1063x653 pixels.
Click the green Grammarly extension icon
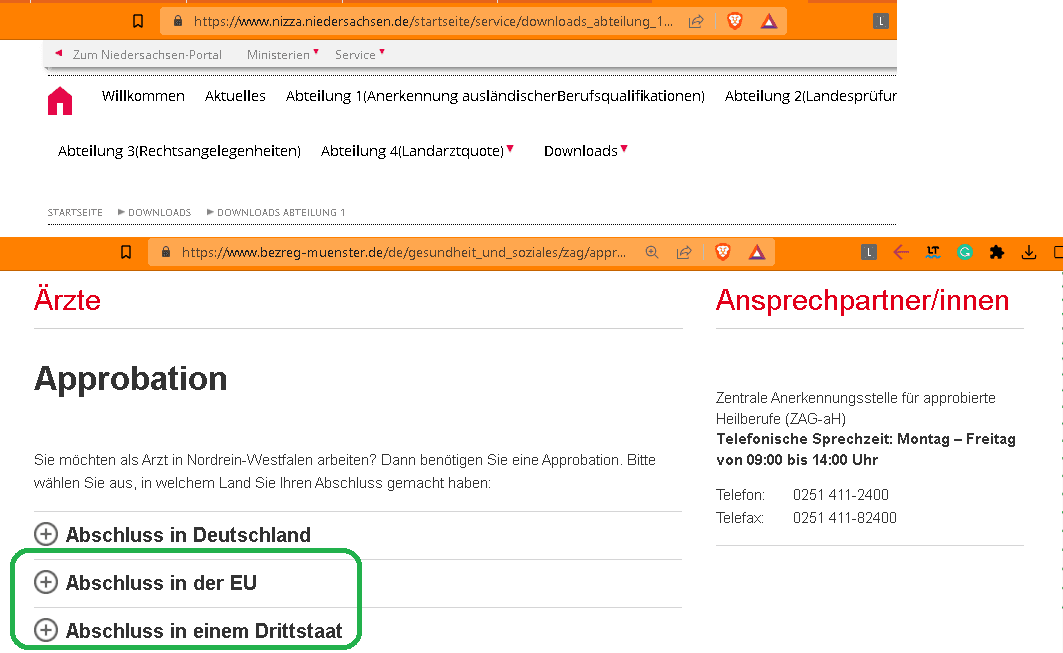[965, 252]
